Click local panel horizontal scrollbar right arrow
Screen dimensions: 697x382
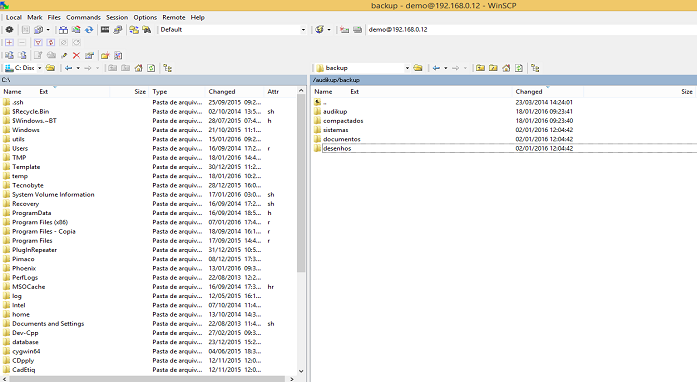[292, 379]
